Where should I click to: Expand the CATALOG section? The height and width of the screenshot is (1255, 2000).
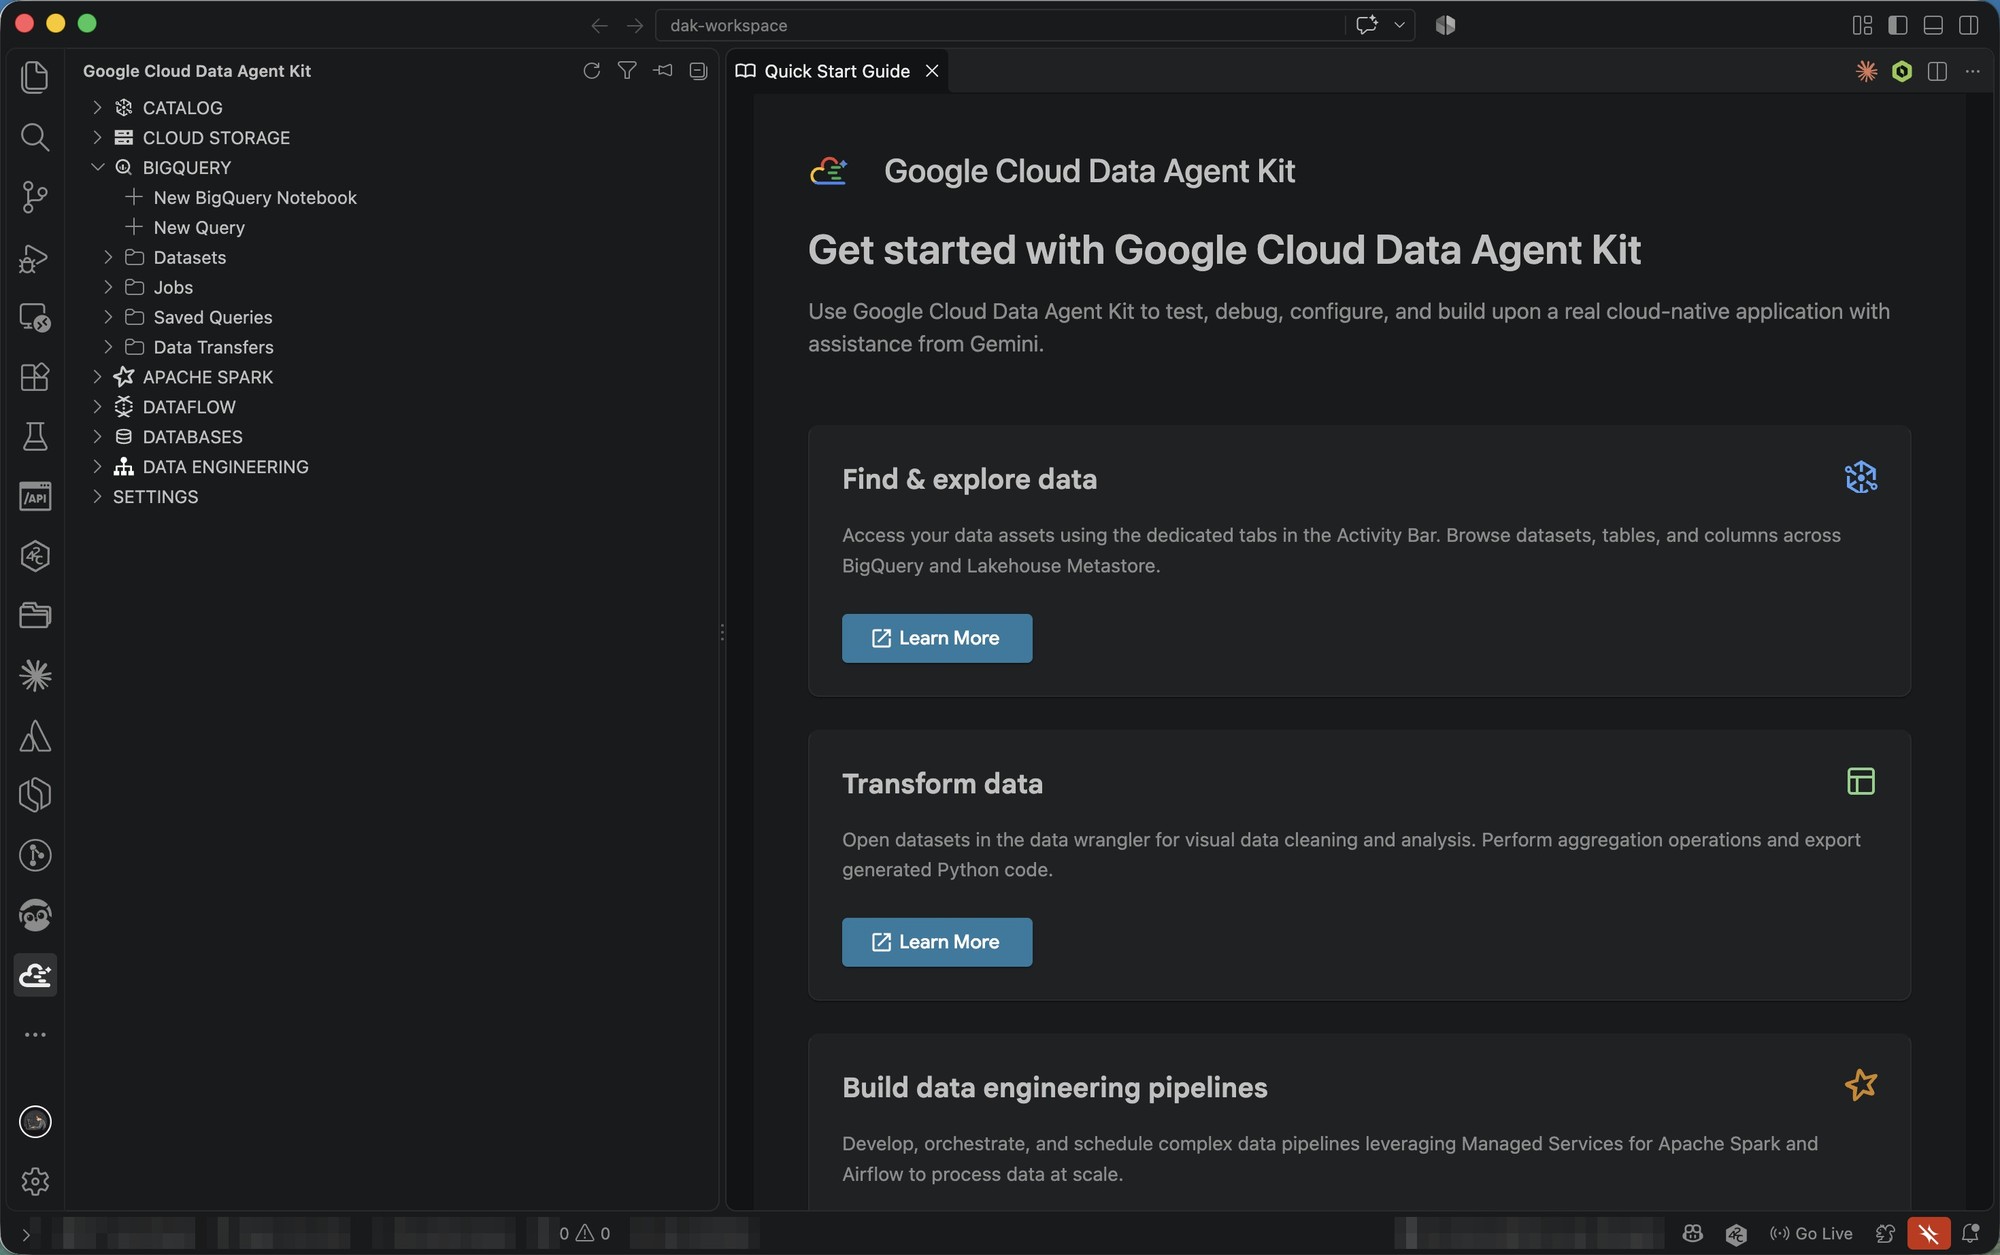coord(97,107)
